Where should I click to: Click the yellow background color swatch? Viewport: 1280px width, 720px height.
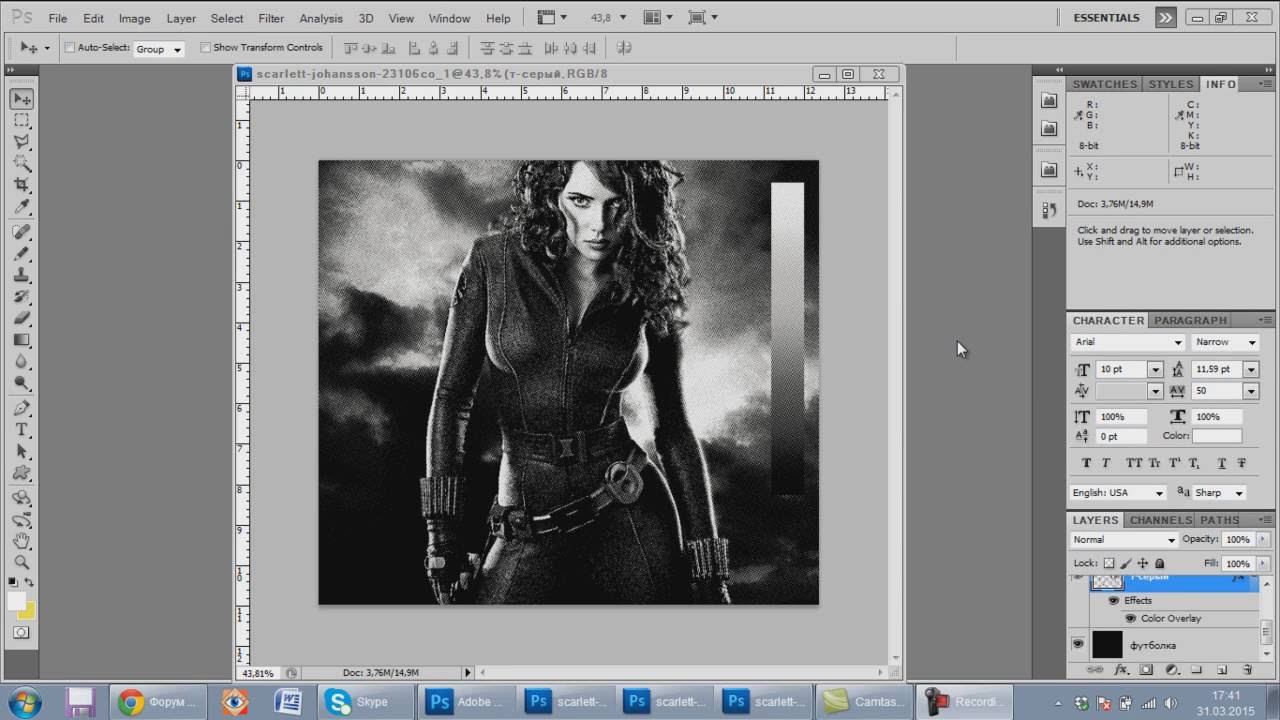pos(27,610)
